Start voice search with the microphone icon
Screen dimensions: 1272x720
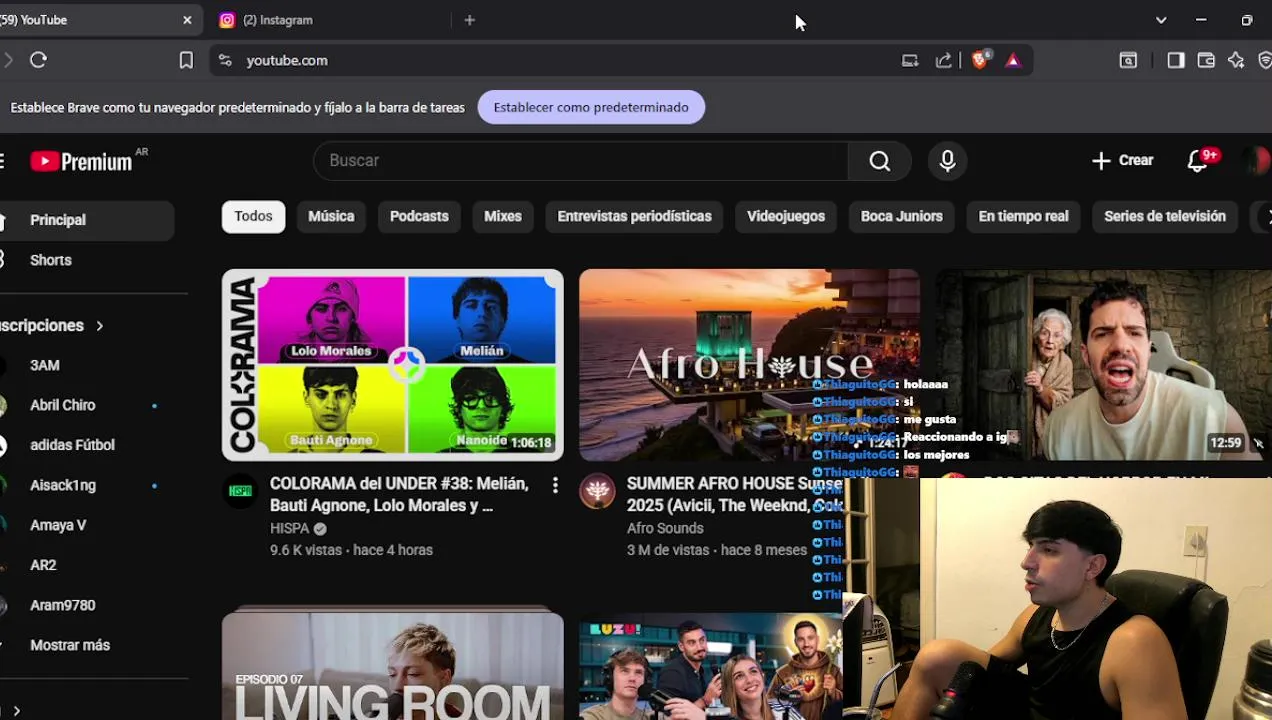point(947,161)
